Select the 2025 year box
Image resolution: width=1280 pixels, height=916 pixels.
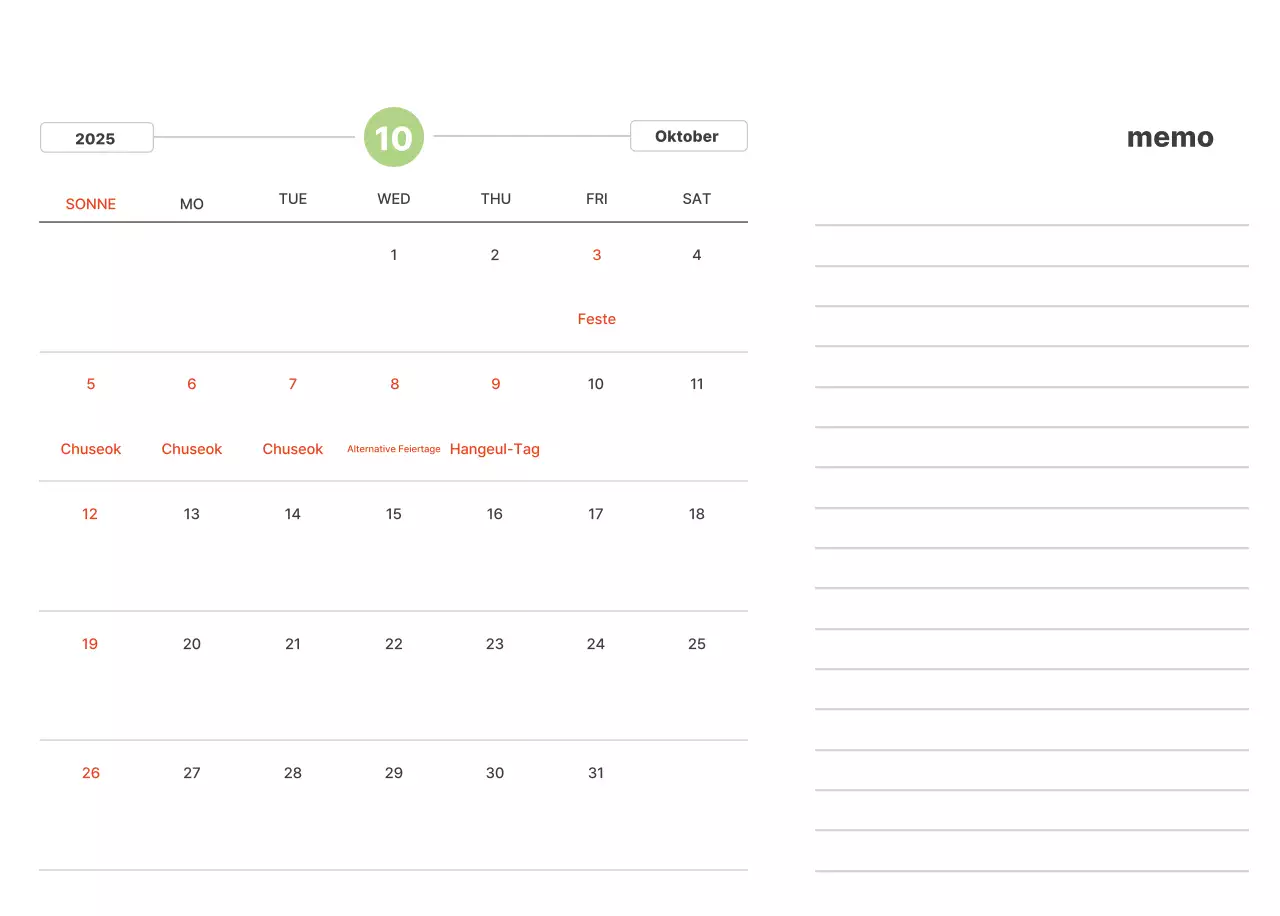tap(96, 138)
